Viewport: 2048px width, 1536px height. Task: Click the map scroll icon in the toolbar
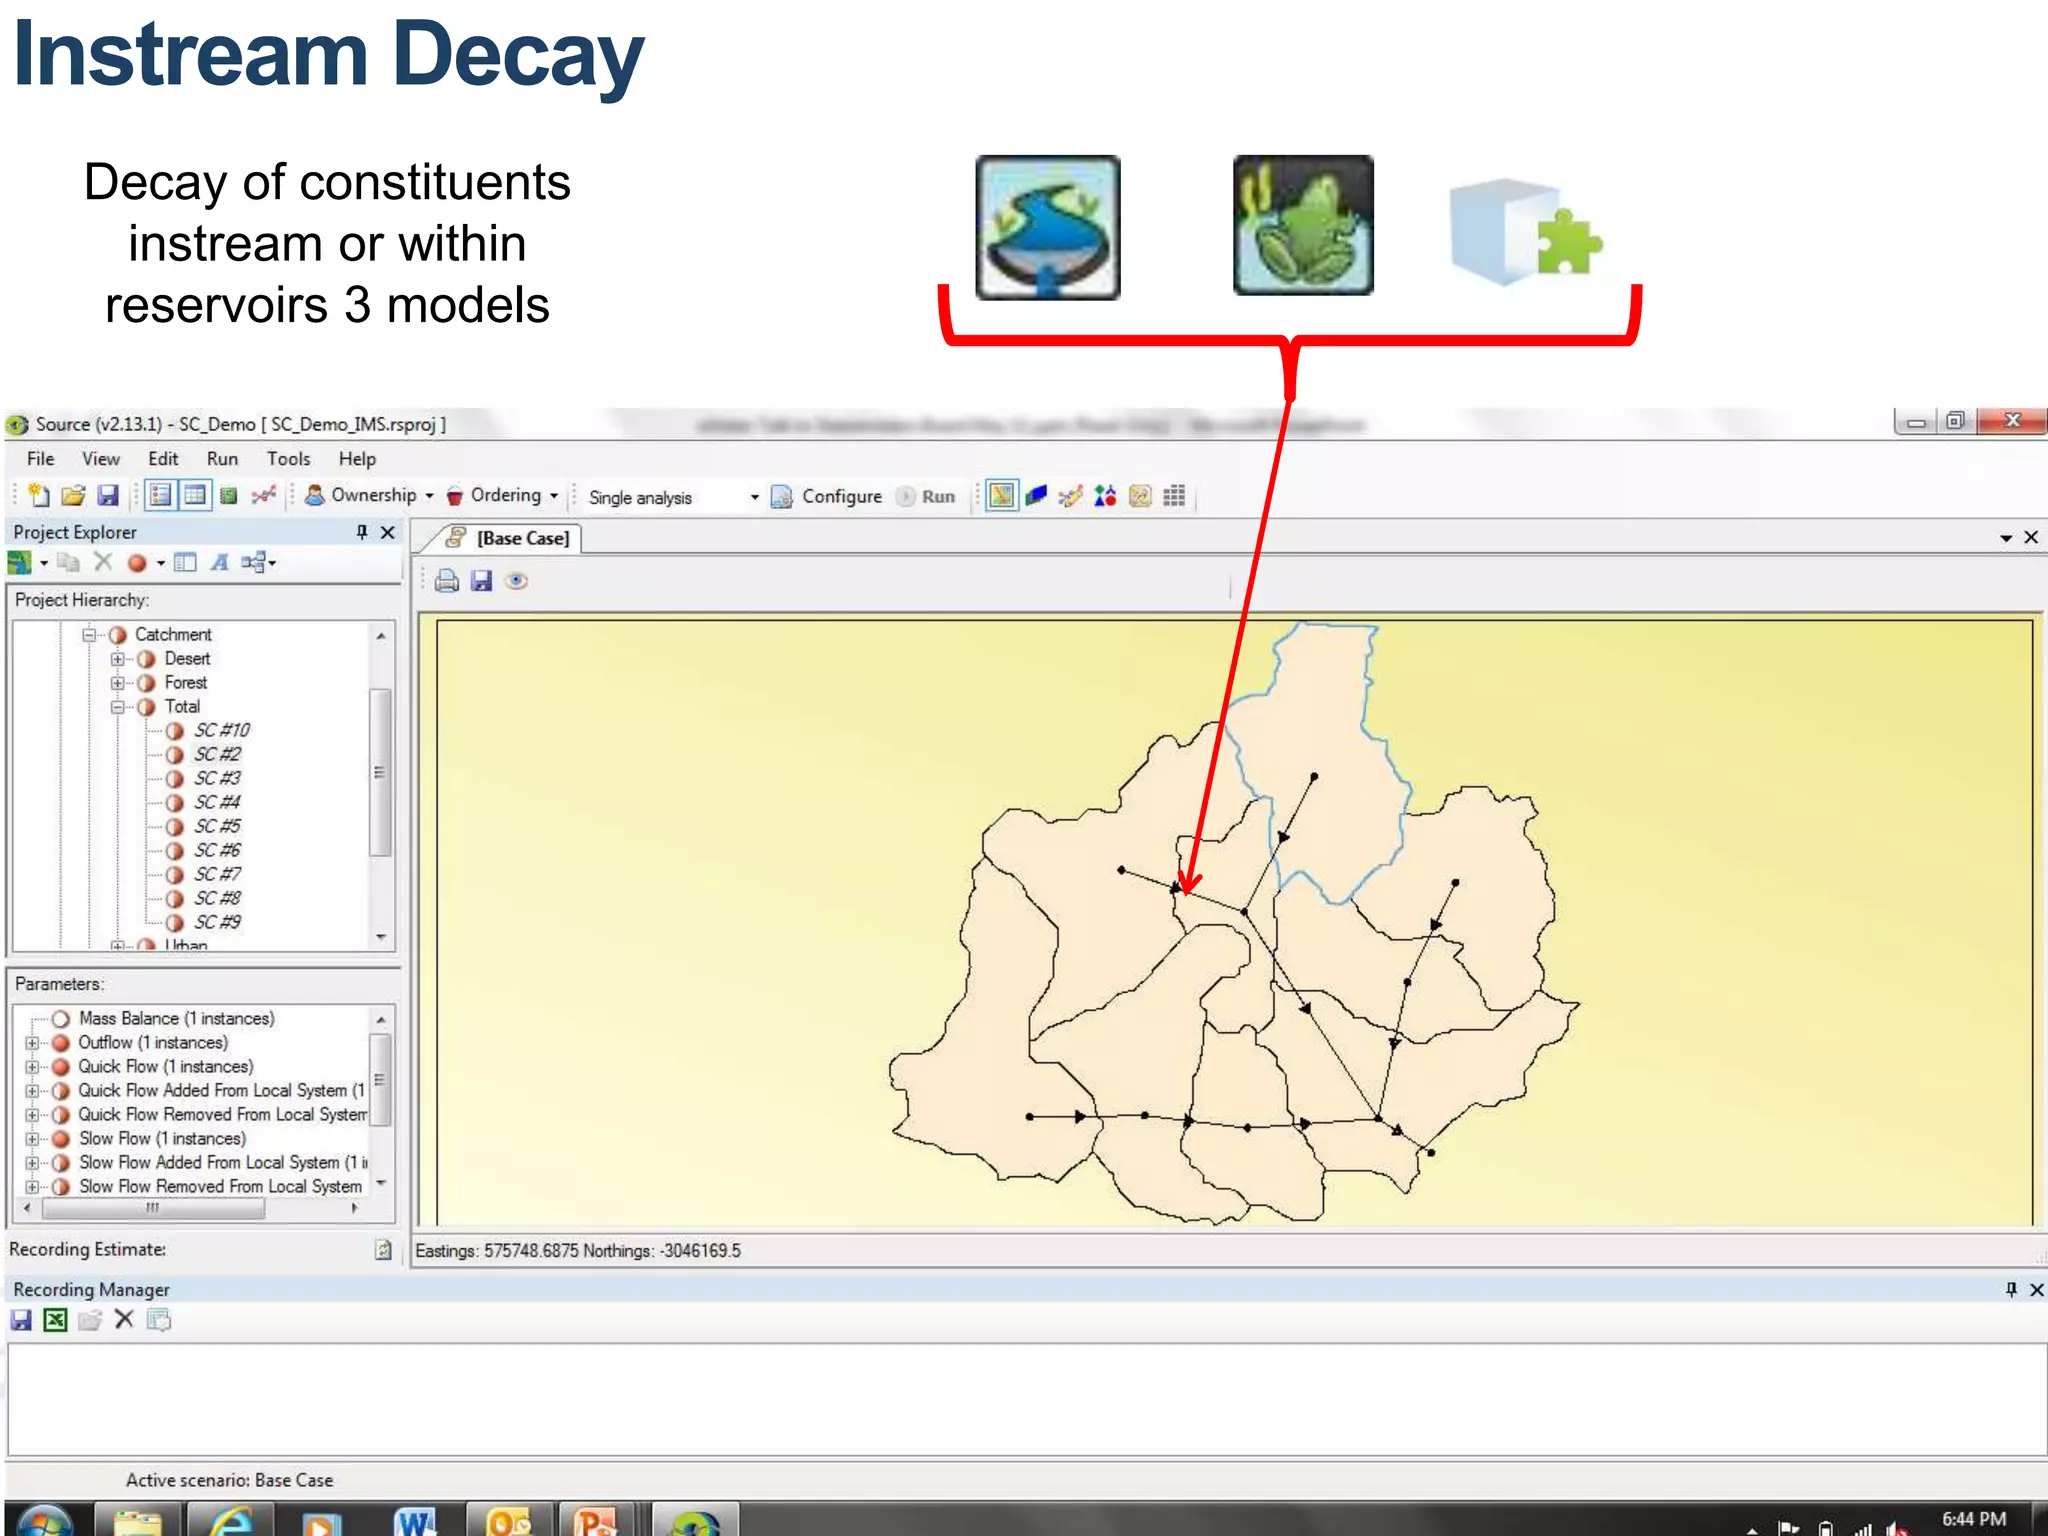pos(1140,495)
